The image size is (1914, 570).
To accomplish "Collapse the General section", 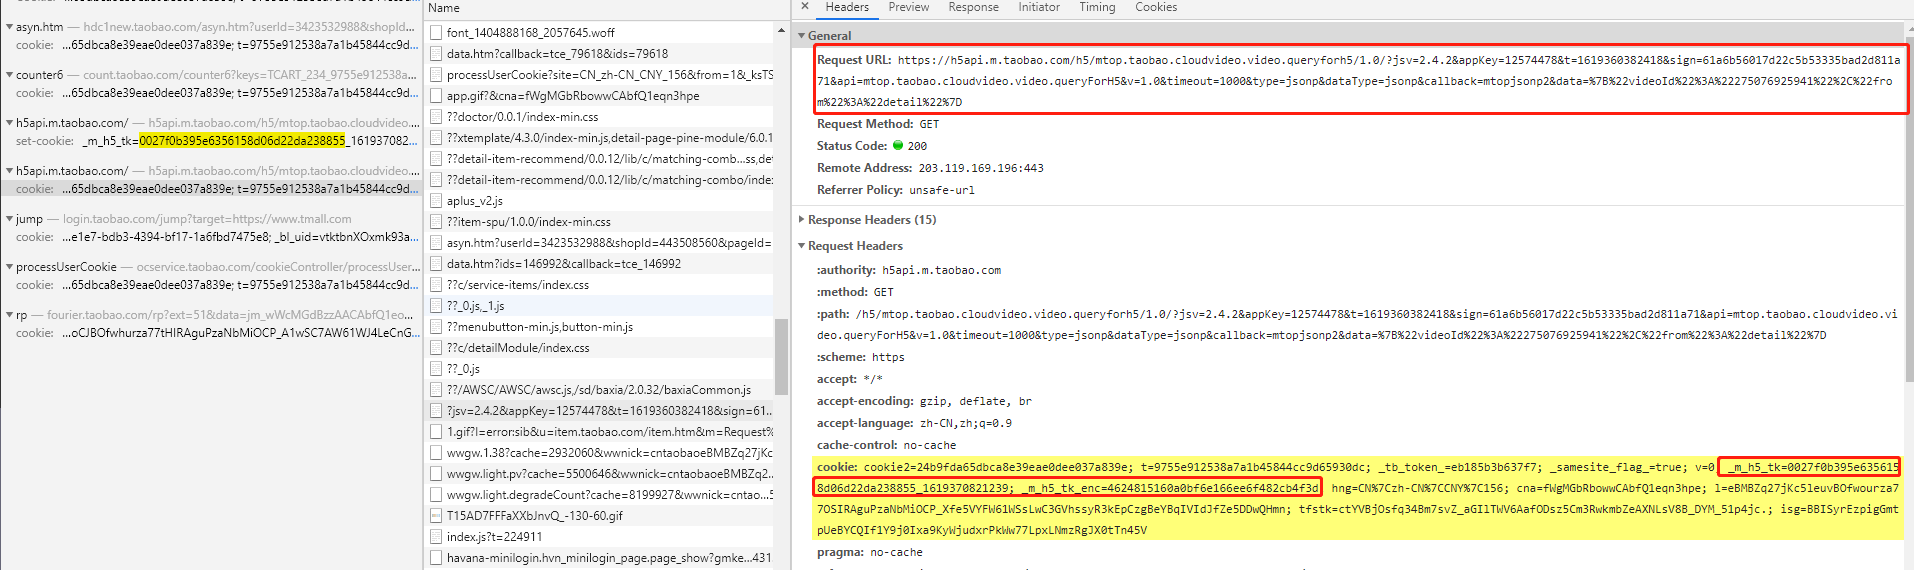I will coord(802,36).
